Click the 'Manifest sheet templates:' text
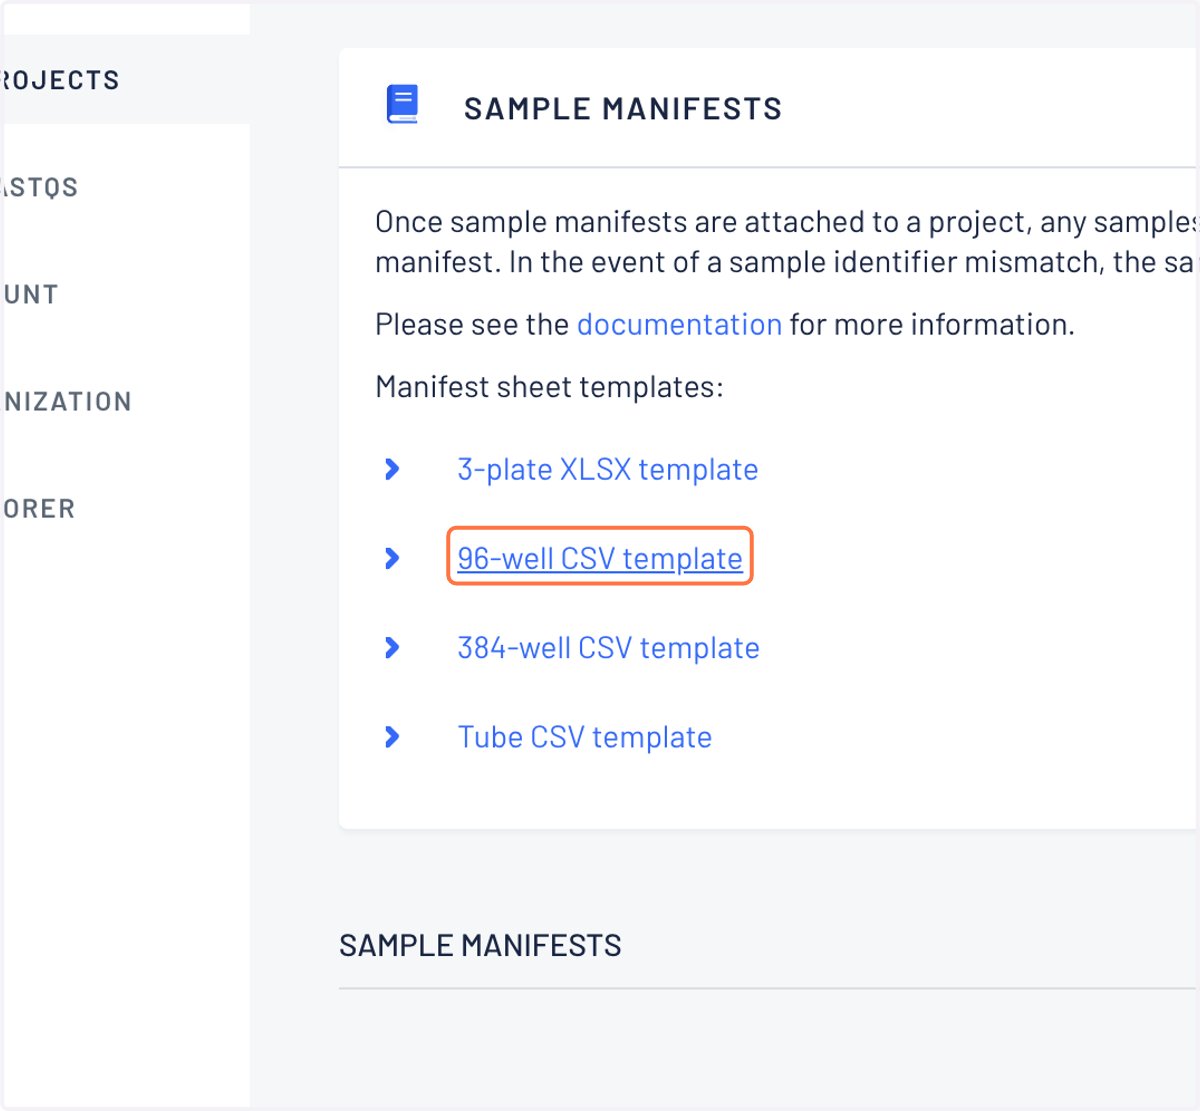This screenshot has height=1111, width=1200. tap(549, 387)
